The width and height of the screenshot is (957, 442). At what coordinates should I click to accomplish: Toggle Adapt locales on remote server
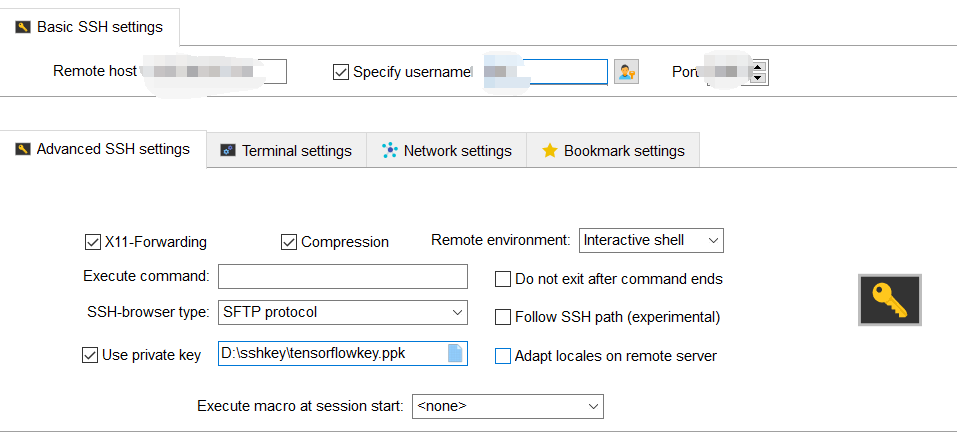503,355
